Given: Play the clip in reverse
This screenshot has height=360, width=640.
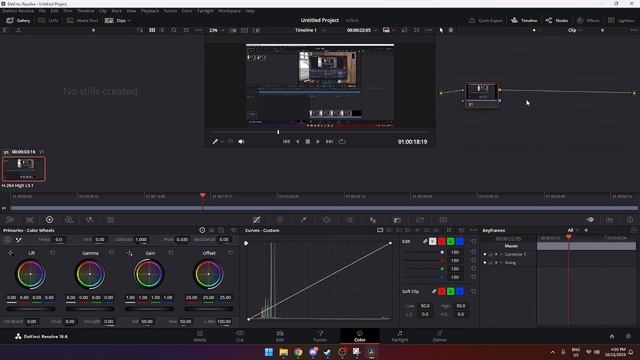Looking at the screenshot, I should (x=297, y=142).
